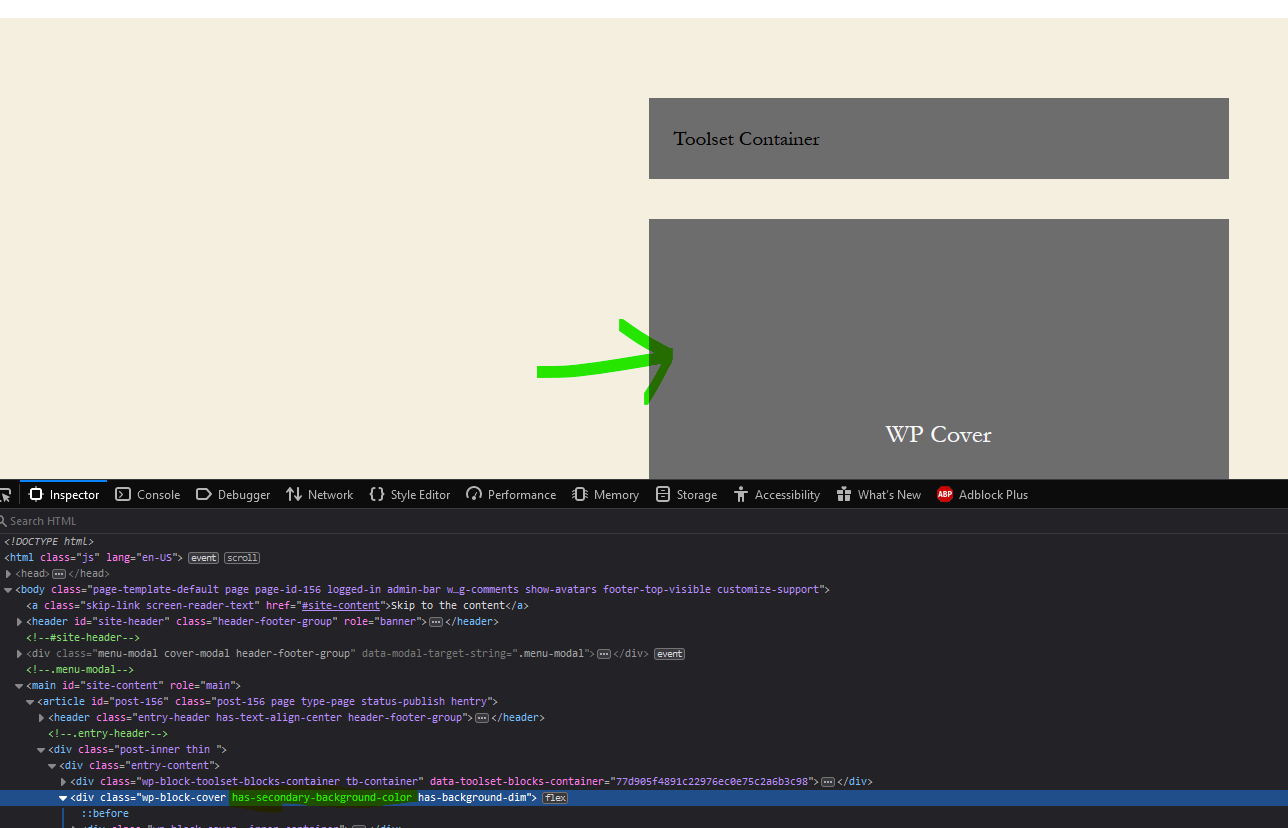Focus the Search HTML field
Screen dimensions: 1288x828
[644, 521]
